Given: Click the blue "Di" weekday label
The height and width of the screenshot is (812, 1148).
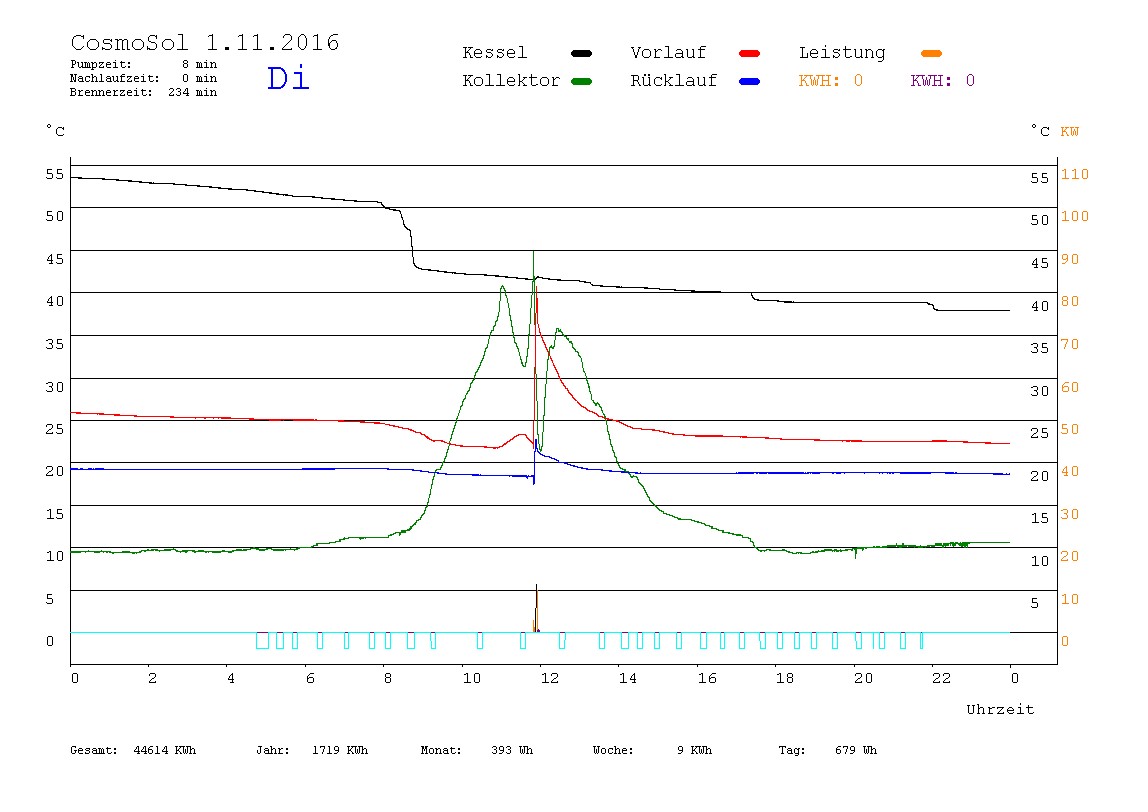Looking at the screenshot, I should [x=288, y=78].
